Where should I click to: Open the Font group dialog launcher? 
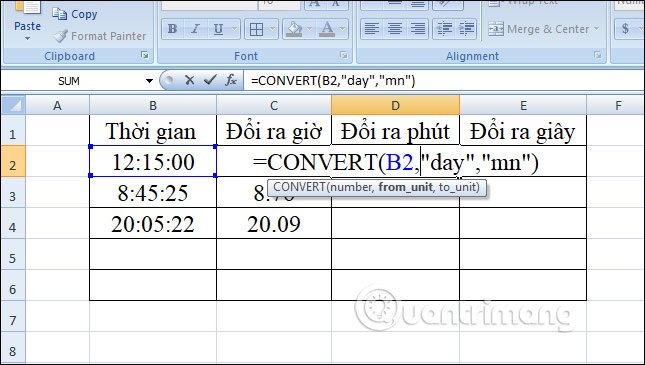tap(343, 55)
